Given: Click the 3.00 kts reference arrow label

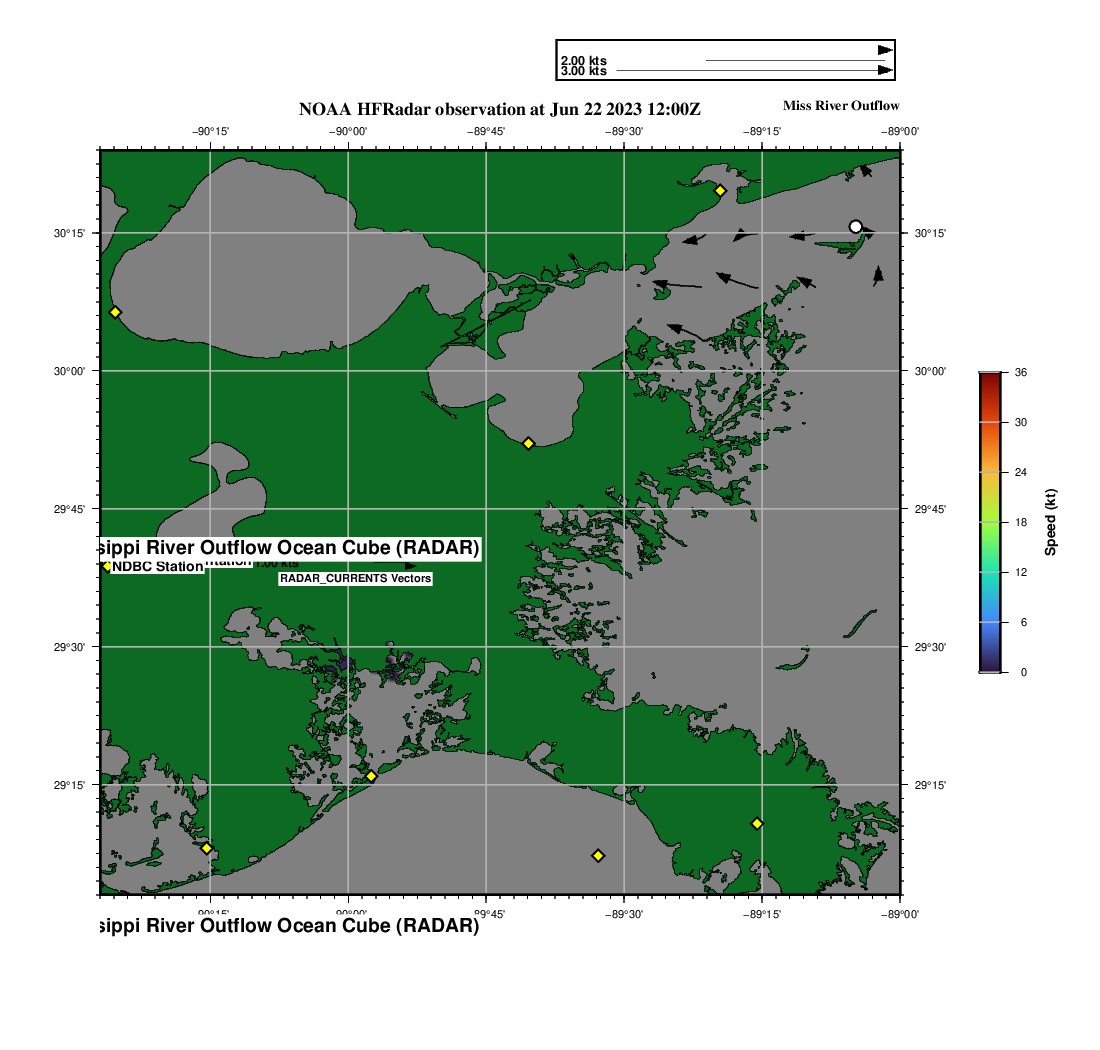Looking at the screenshot, I should pyautogui.click(x=583, y=71).
